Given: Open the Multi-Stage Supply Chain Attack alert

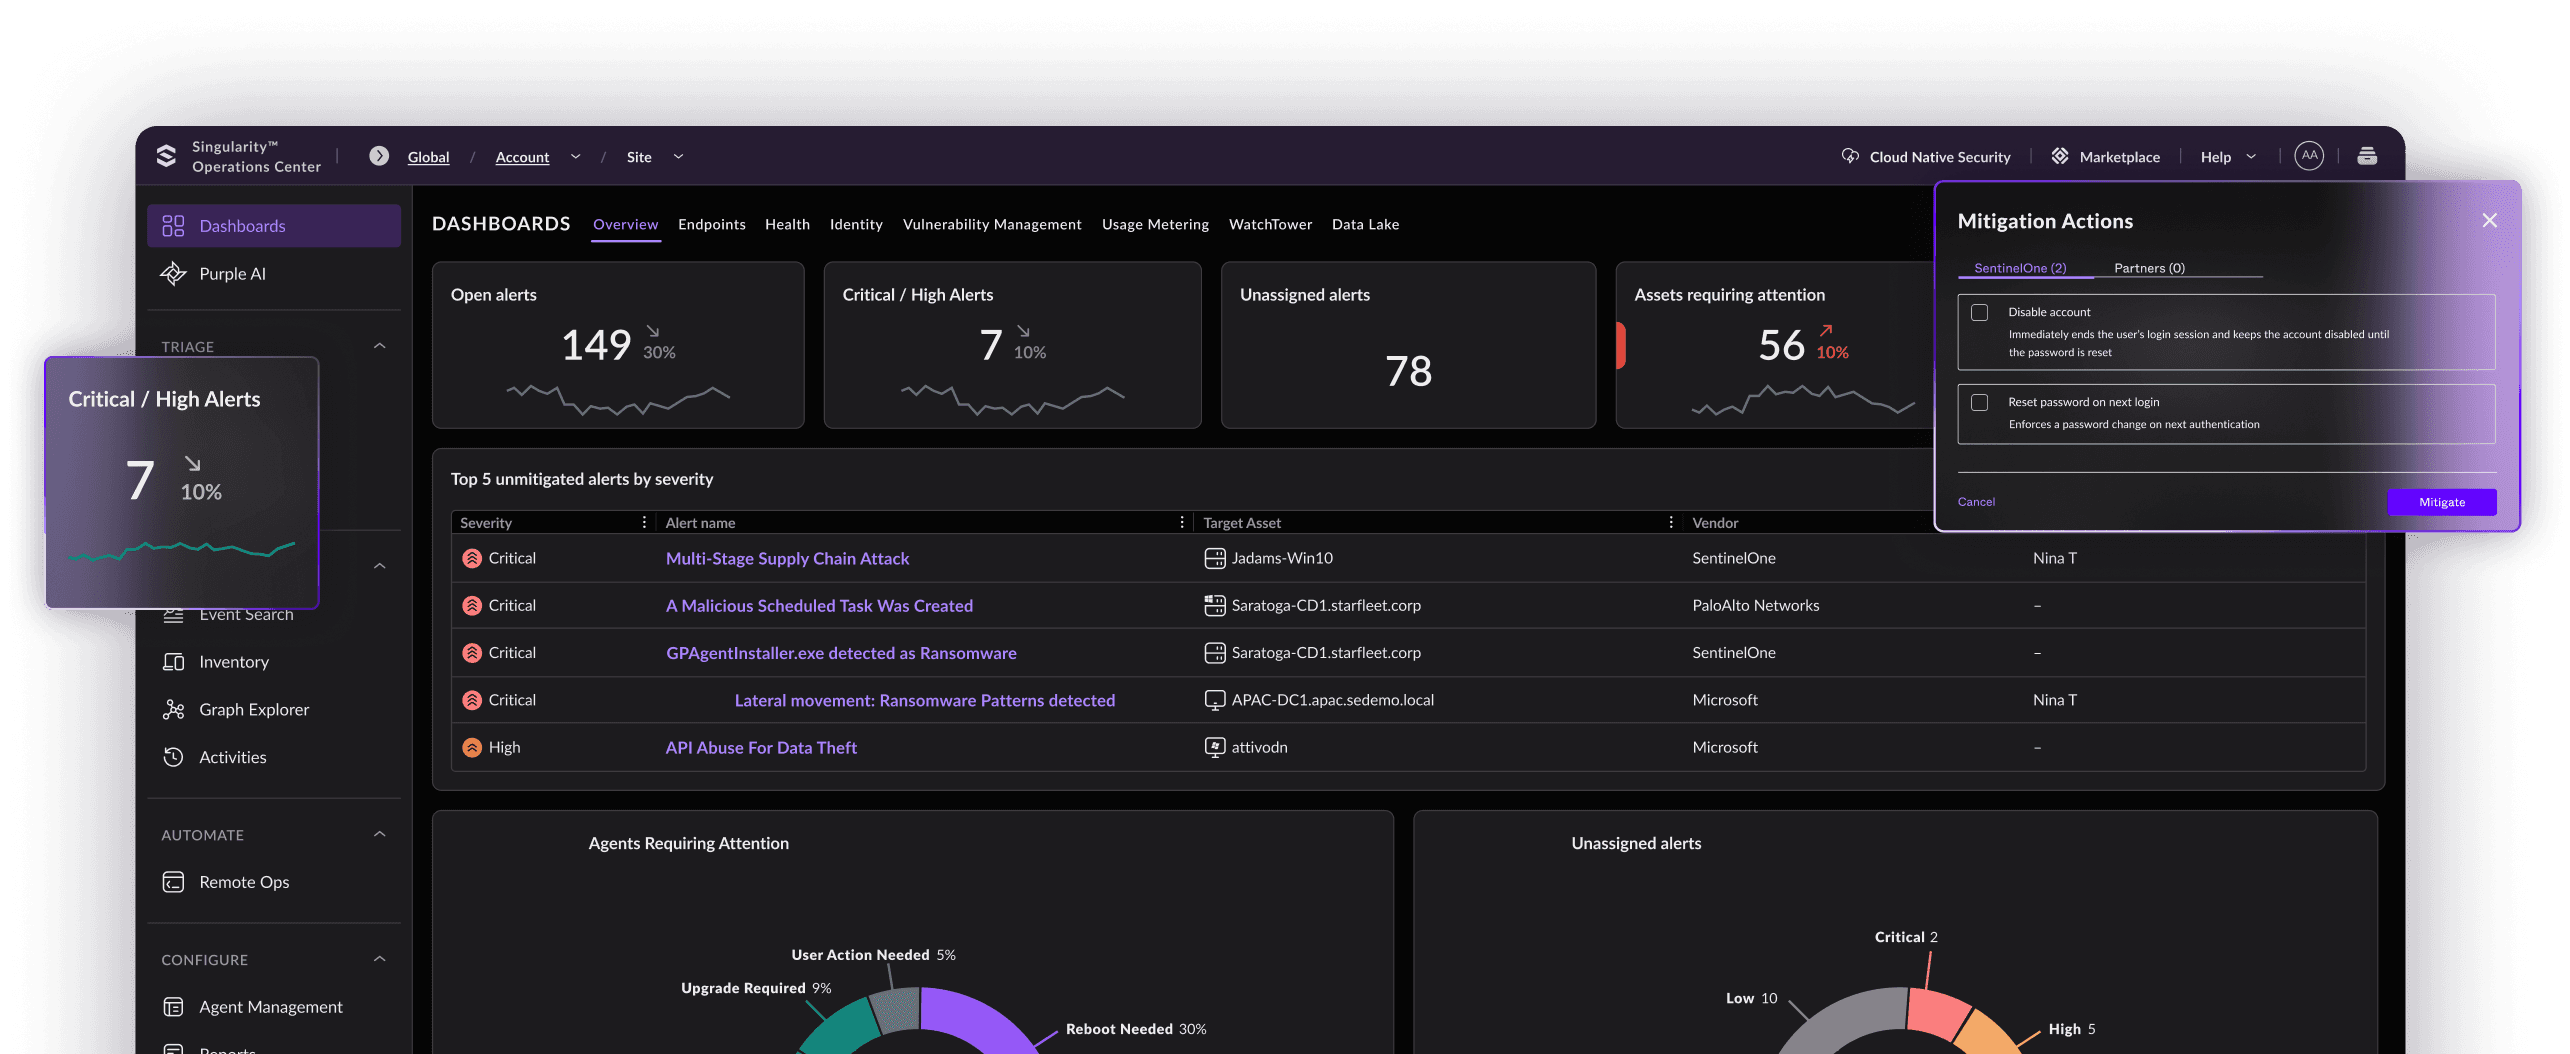Looking at the screenshot, I should click(787, 559).
